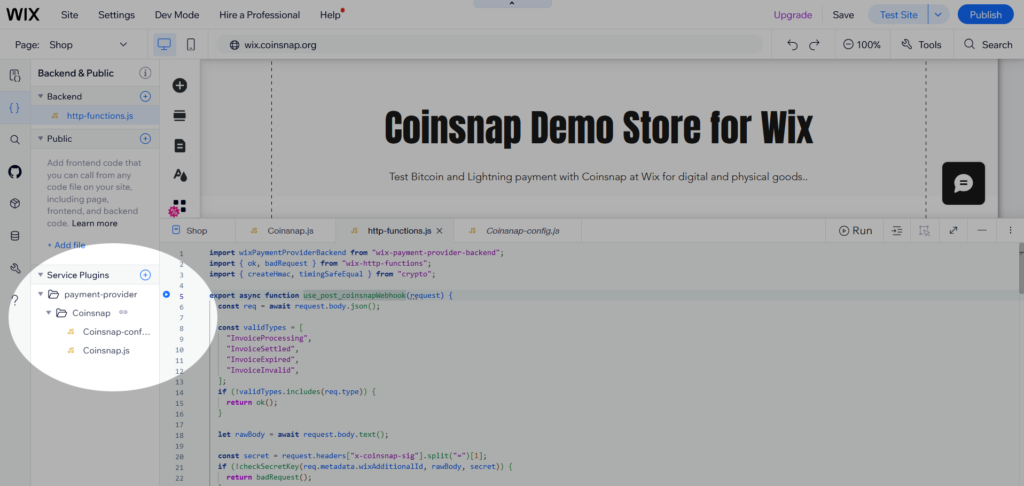
Task: Open the Dev Mode menu
Action: (x=176, y=15)
